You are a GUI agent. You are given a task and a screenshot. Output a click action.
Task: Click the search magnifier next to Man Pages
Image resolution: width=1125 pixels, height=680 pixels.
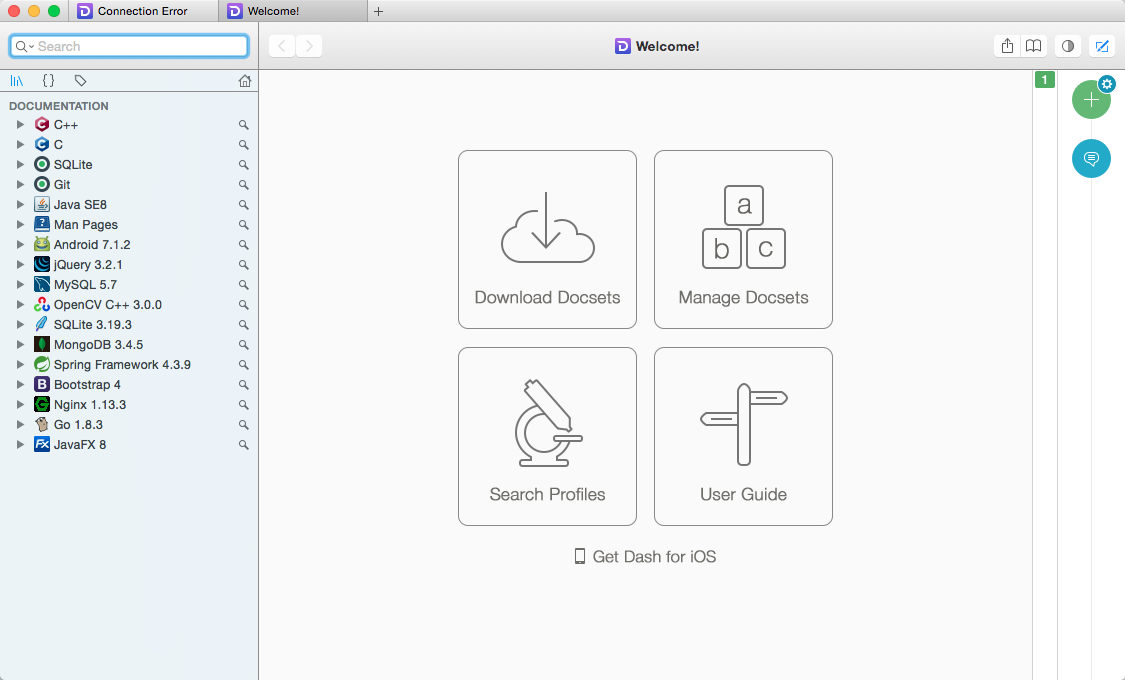(244, 225)
